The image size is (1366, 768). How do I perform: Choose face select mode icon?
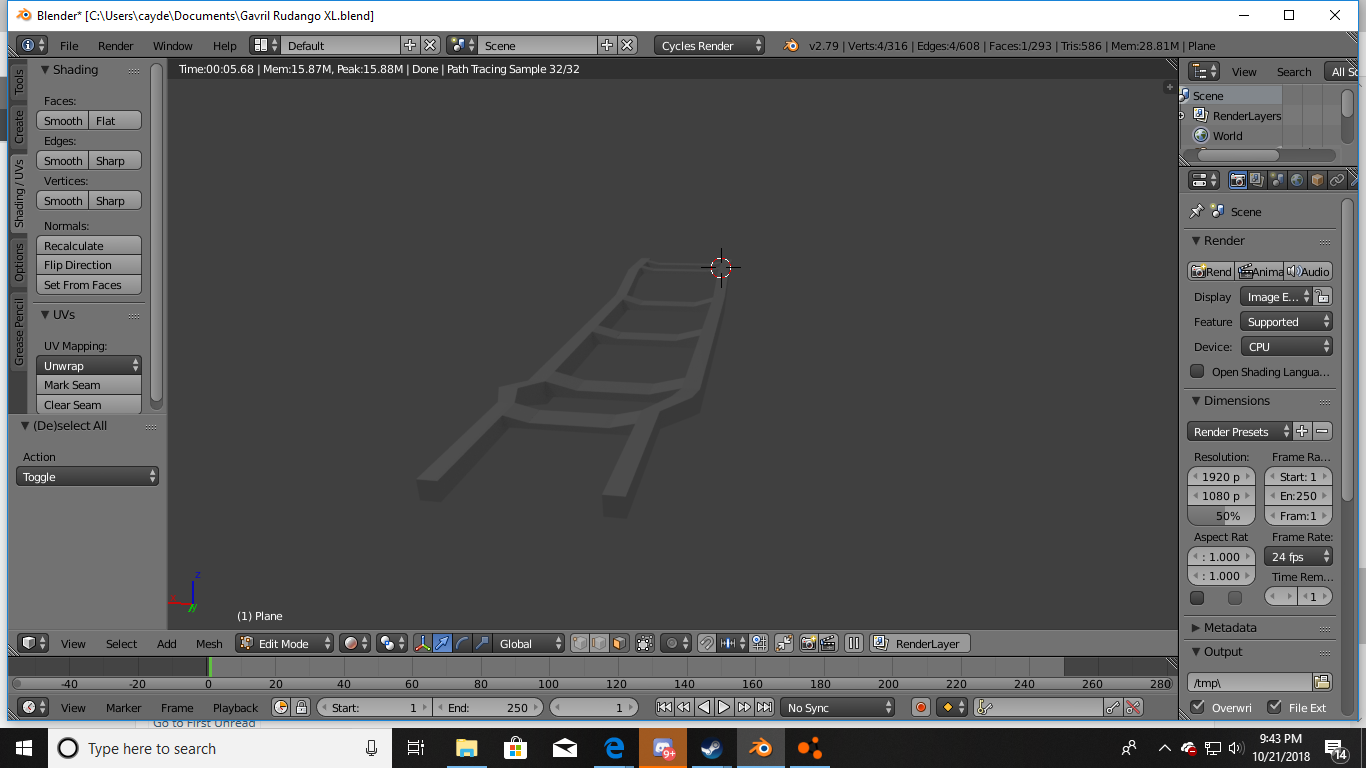pos(620,643)
